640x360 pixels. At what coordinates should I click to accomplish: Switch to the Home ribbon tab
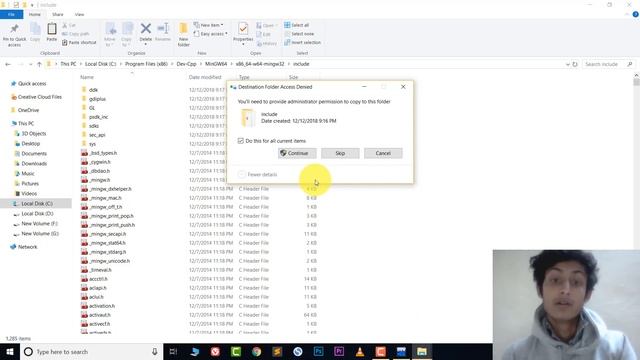35,14
